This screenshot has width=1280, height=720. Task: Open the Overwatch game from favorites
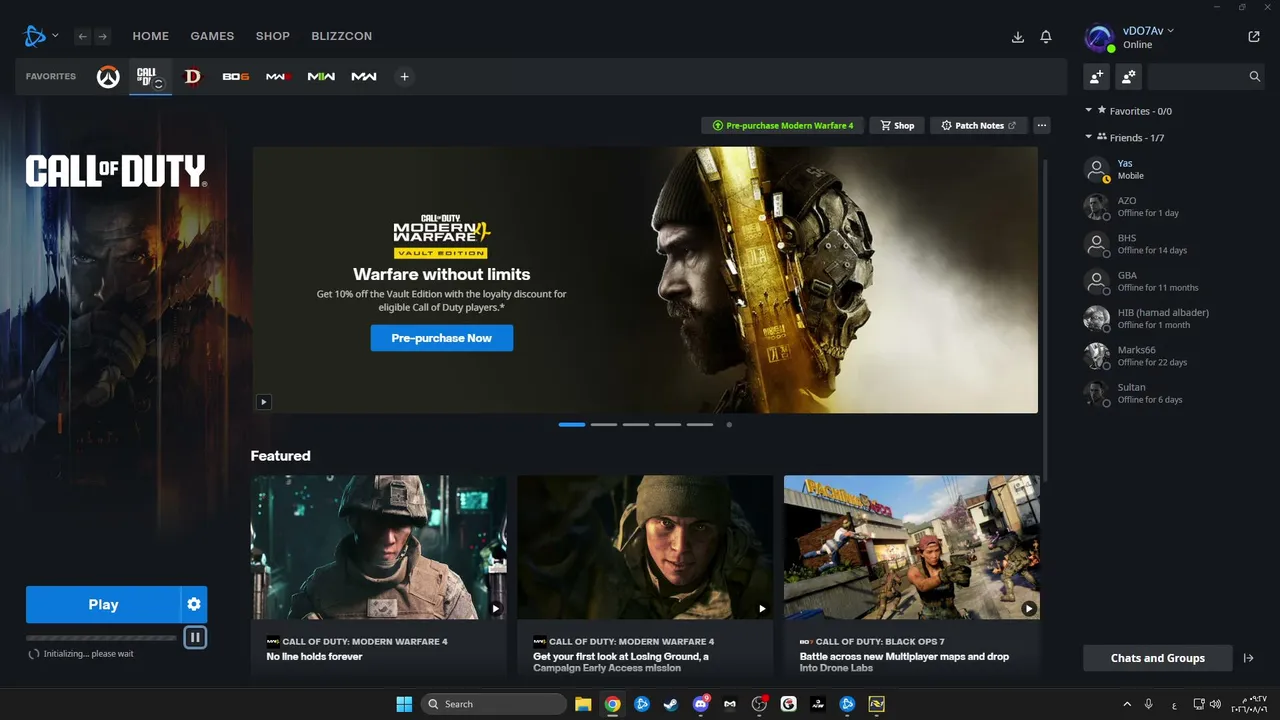pos(108,77)
